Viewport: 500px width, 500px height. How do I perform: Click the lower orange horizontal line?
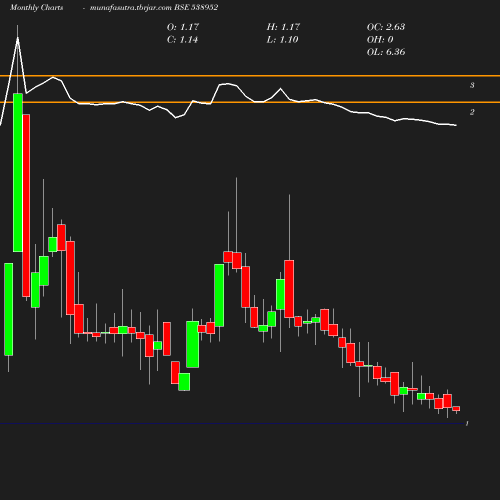coord(250,102)
